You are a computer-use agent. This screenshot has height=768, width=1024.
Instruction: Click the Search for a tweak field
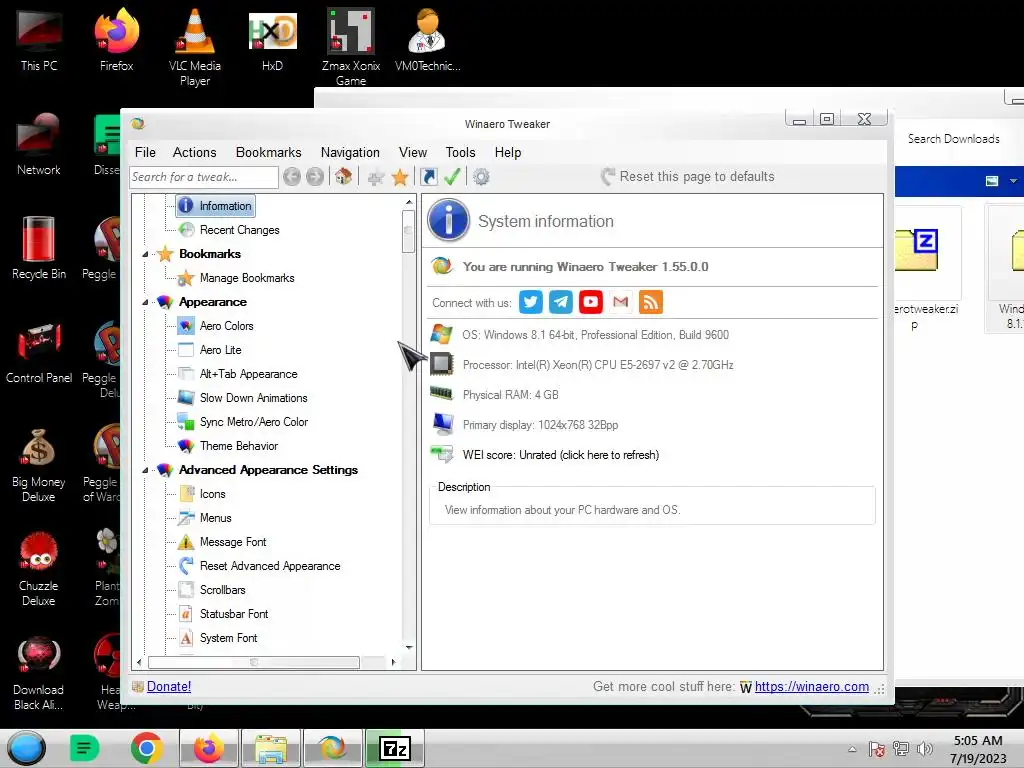click(204, 177)
